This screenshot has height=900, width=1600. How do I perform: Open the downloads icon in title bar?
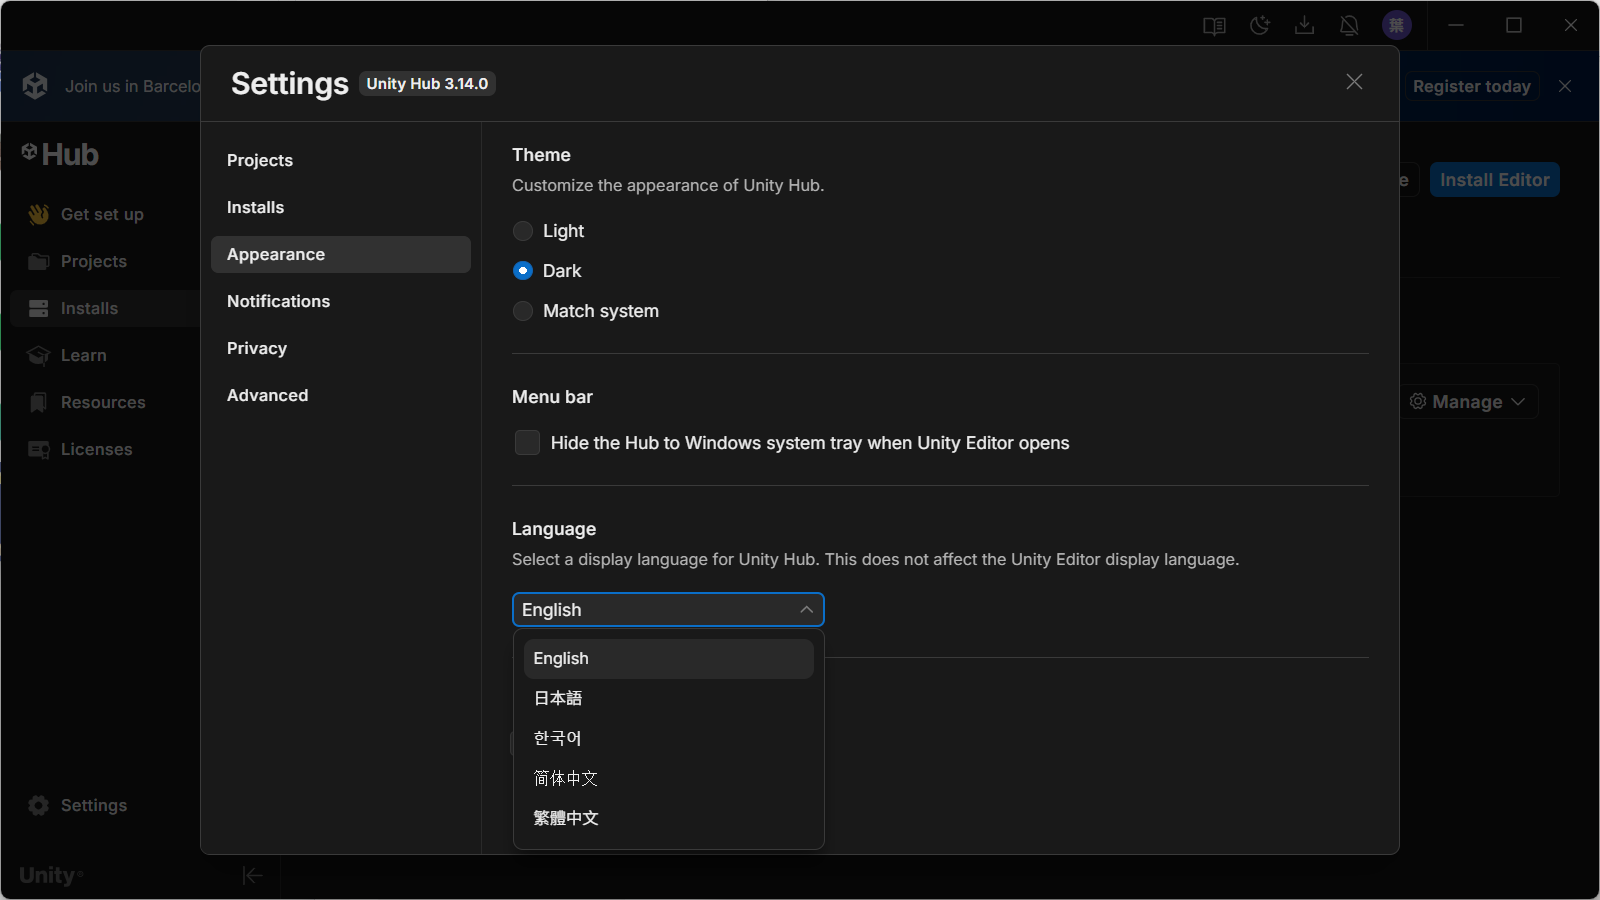click(1304, 26)
